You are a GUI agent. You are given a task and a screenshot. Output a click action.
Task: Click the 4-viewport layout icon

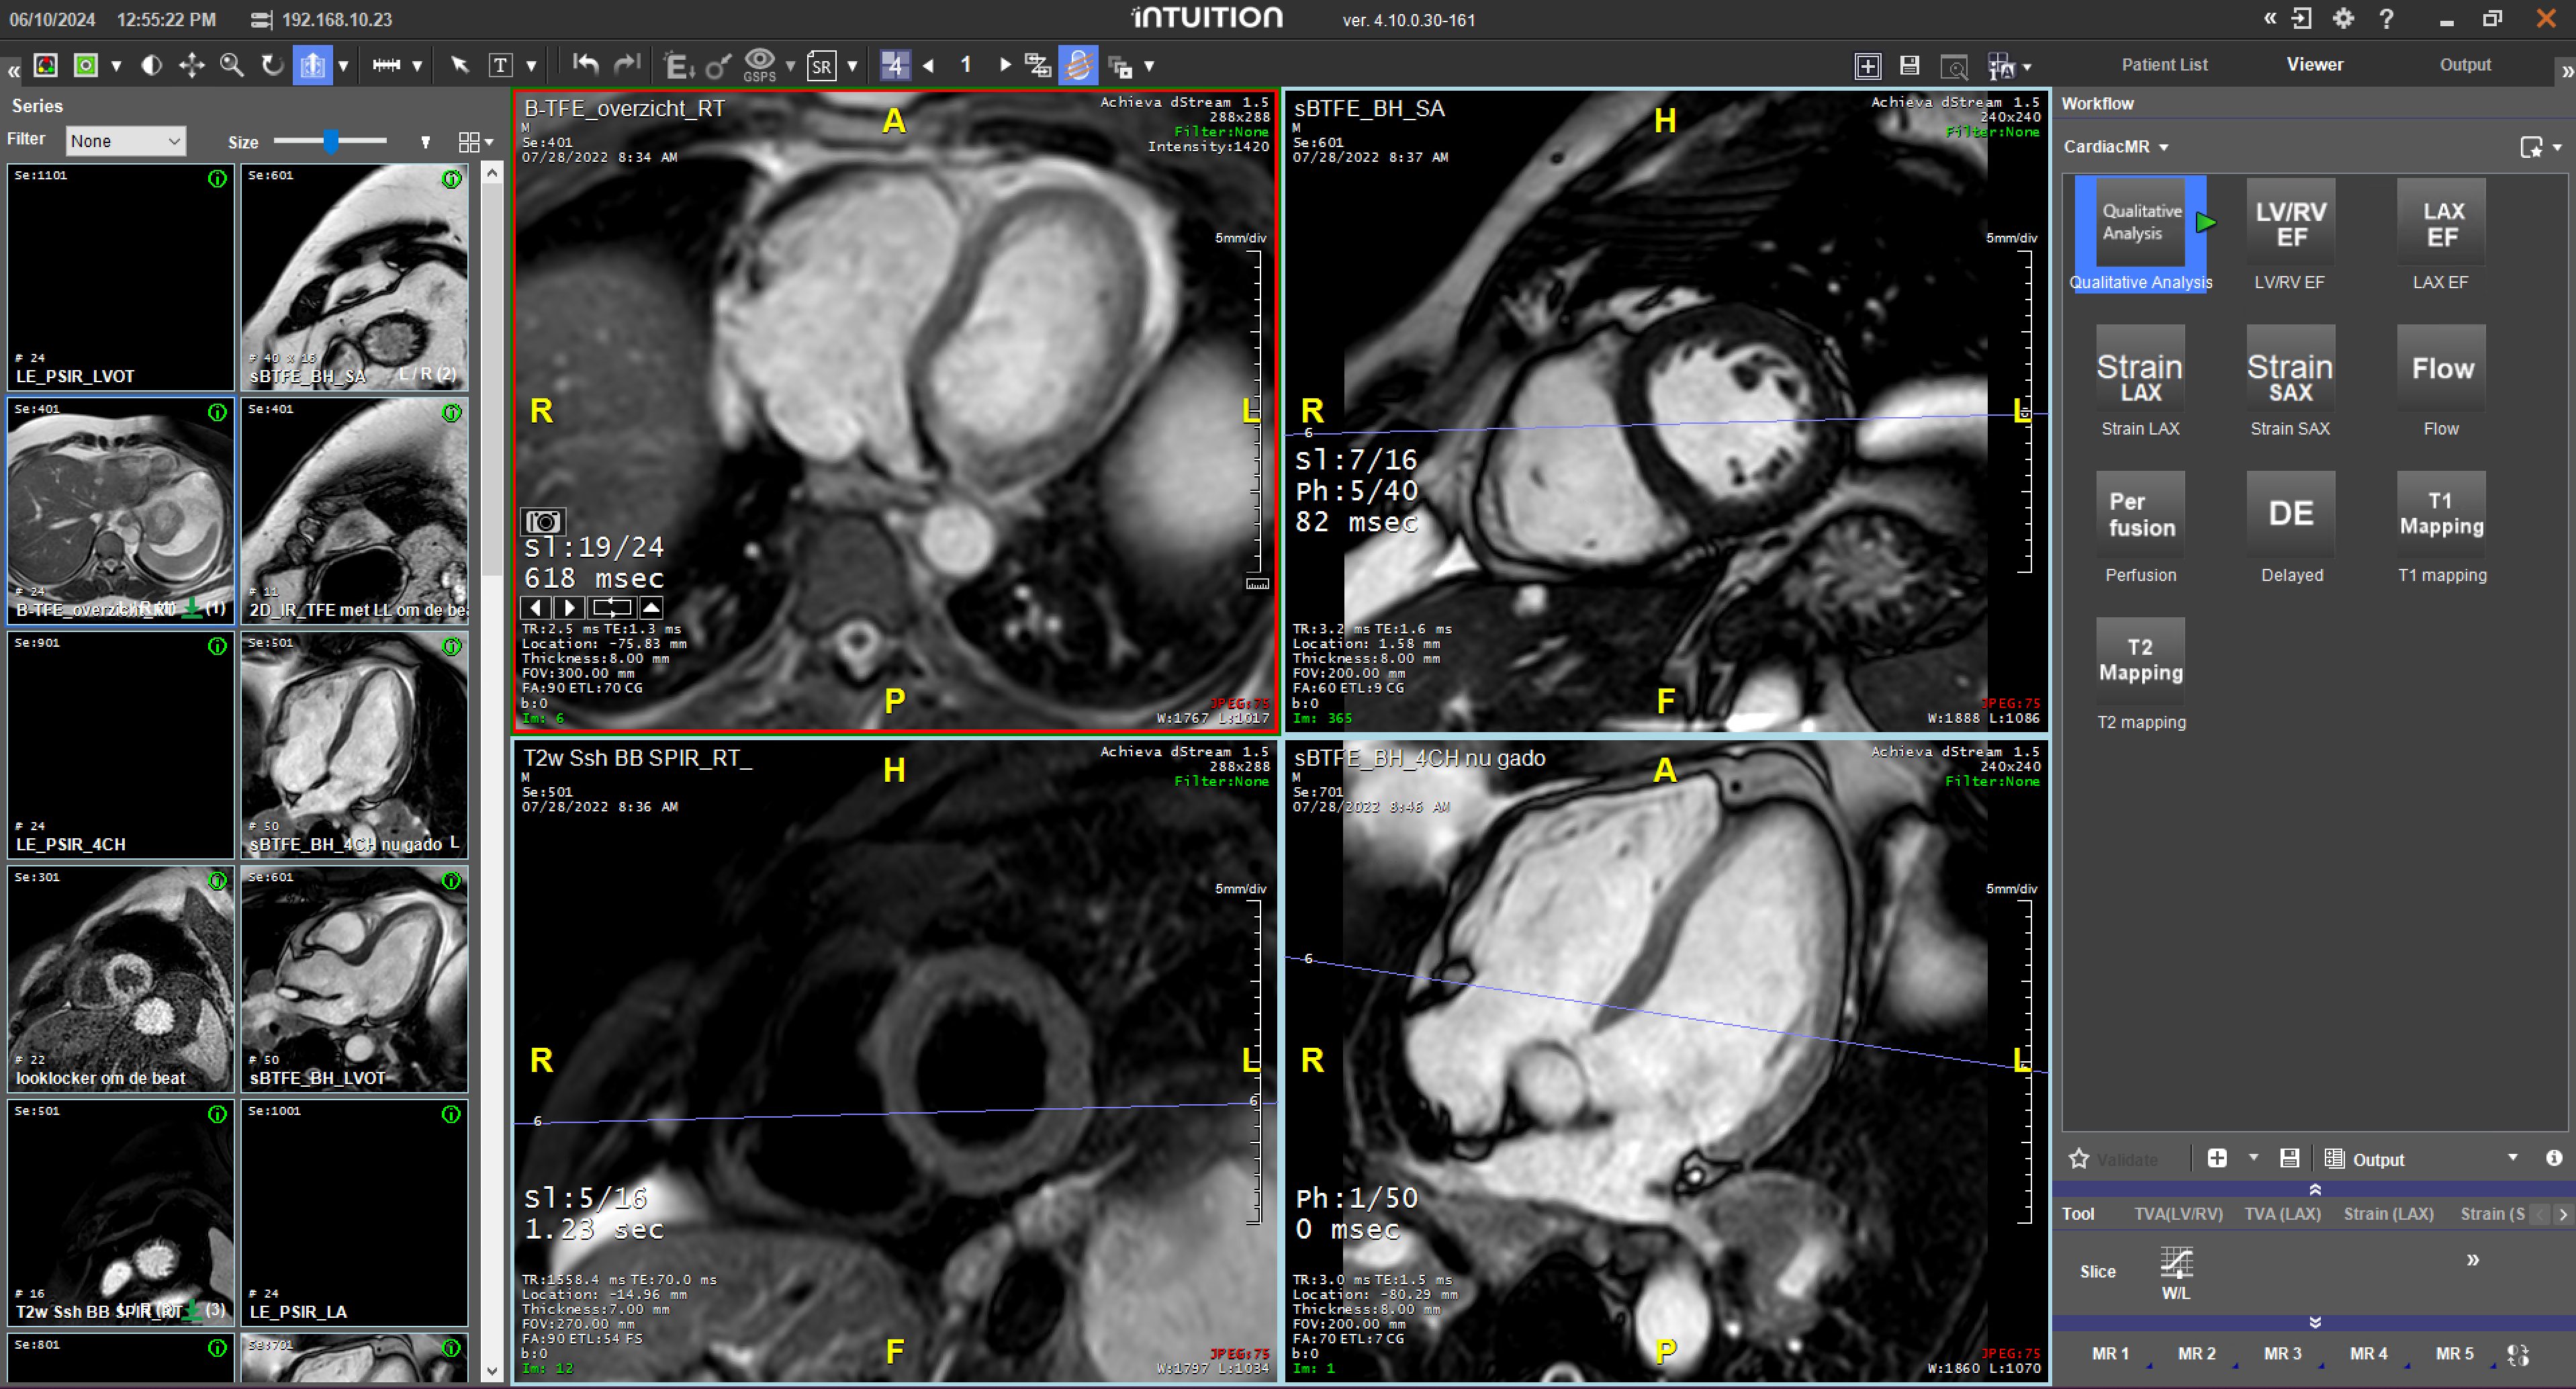point(895,66)
